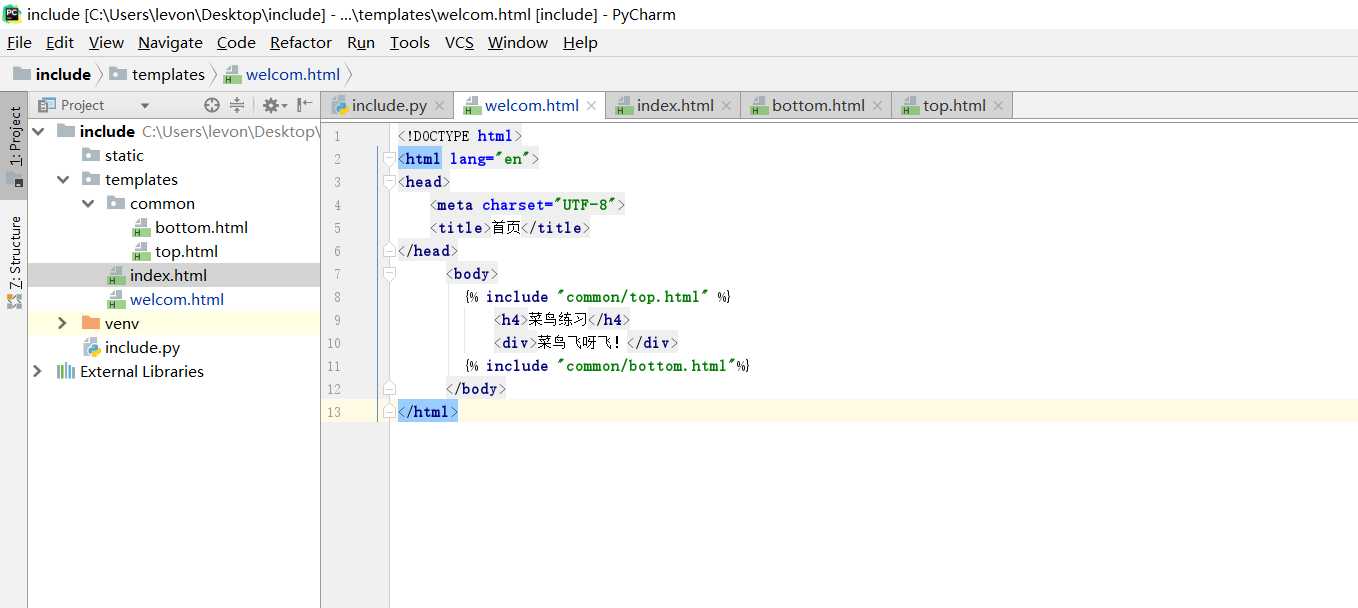Click the closing html tag on line 13
Screen dimensions: 1358x608
428,411
